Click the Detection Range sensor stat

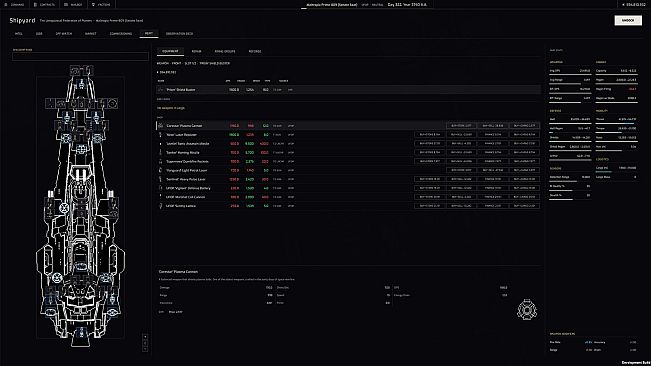[570, 178]
